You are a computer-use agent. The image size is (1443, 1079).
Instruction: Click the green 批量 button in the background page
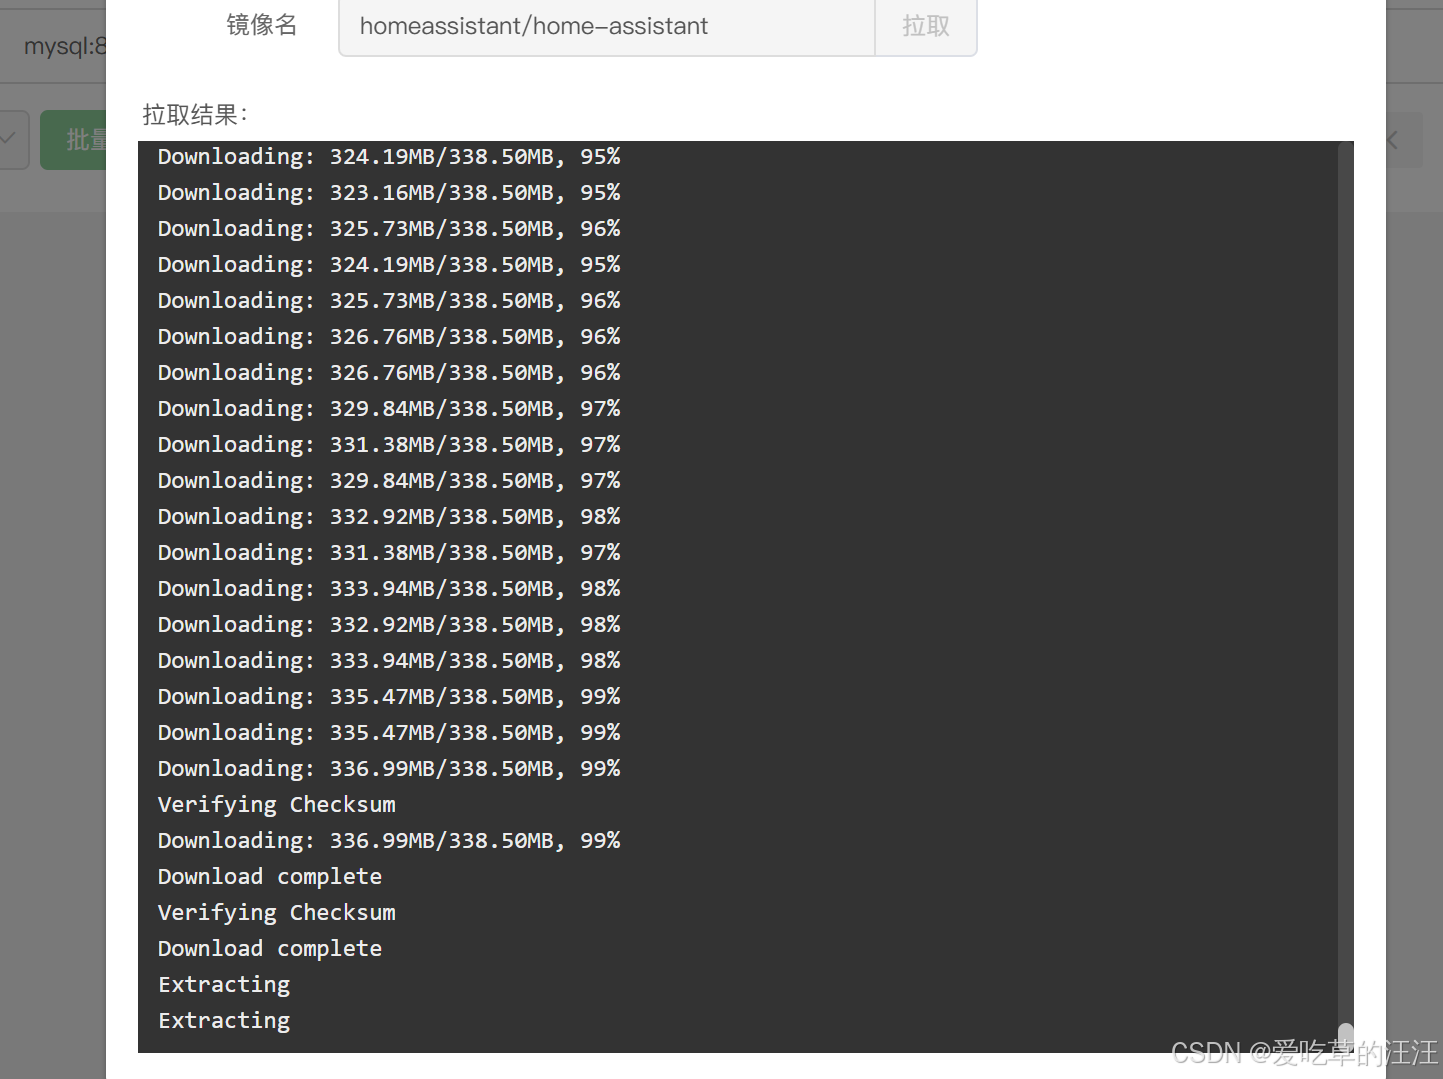[x=74, y=140]
